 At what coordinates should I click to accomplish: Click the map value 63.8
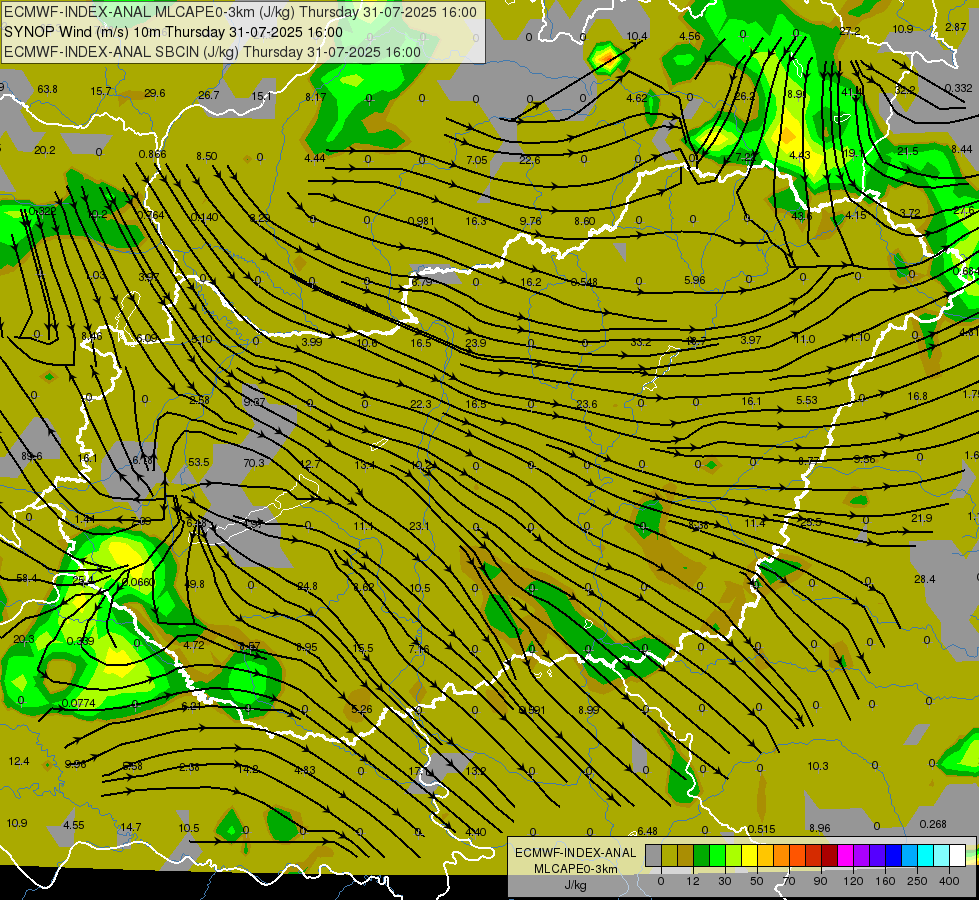coord(47,89)
